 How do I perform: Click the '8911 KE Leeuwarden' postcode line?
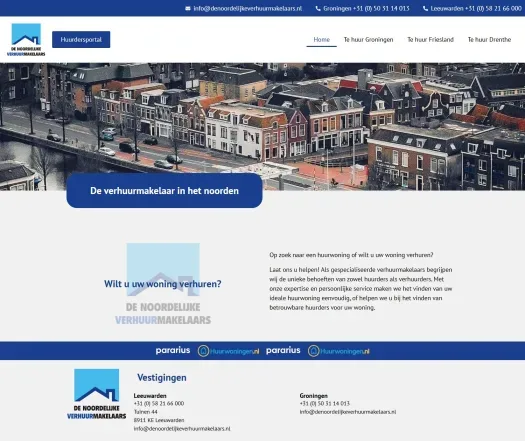point(159,420)
